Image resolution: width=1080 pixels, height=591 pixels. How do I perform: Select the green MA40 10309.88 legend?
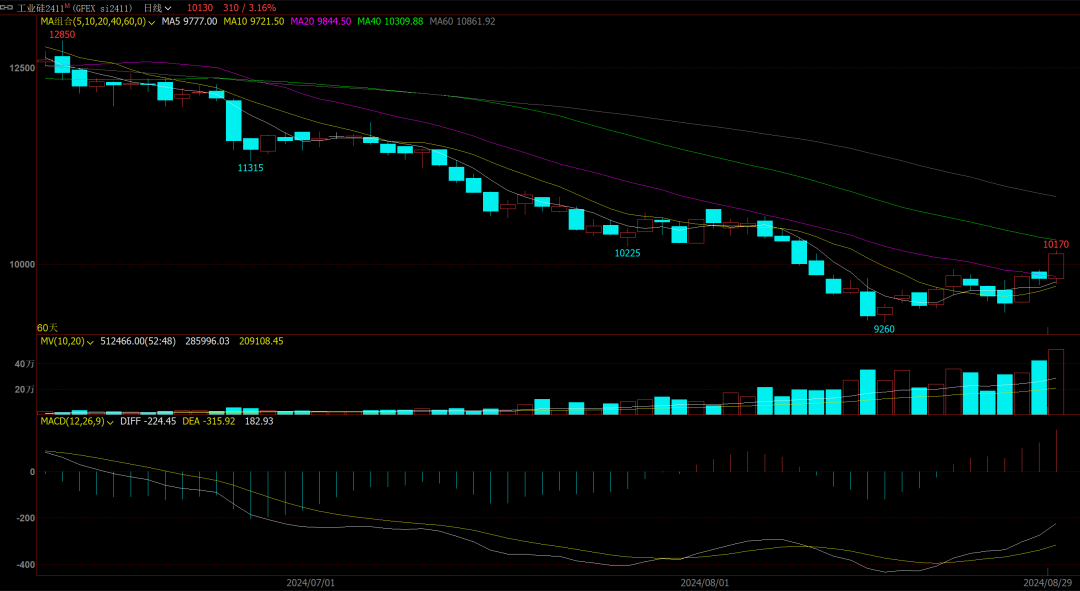[x=390, y=21]
